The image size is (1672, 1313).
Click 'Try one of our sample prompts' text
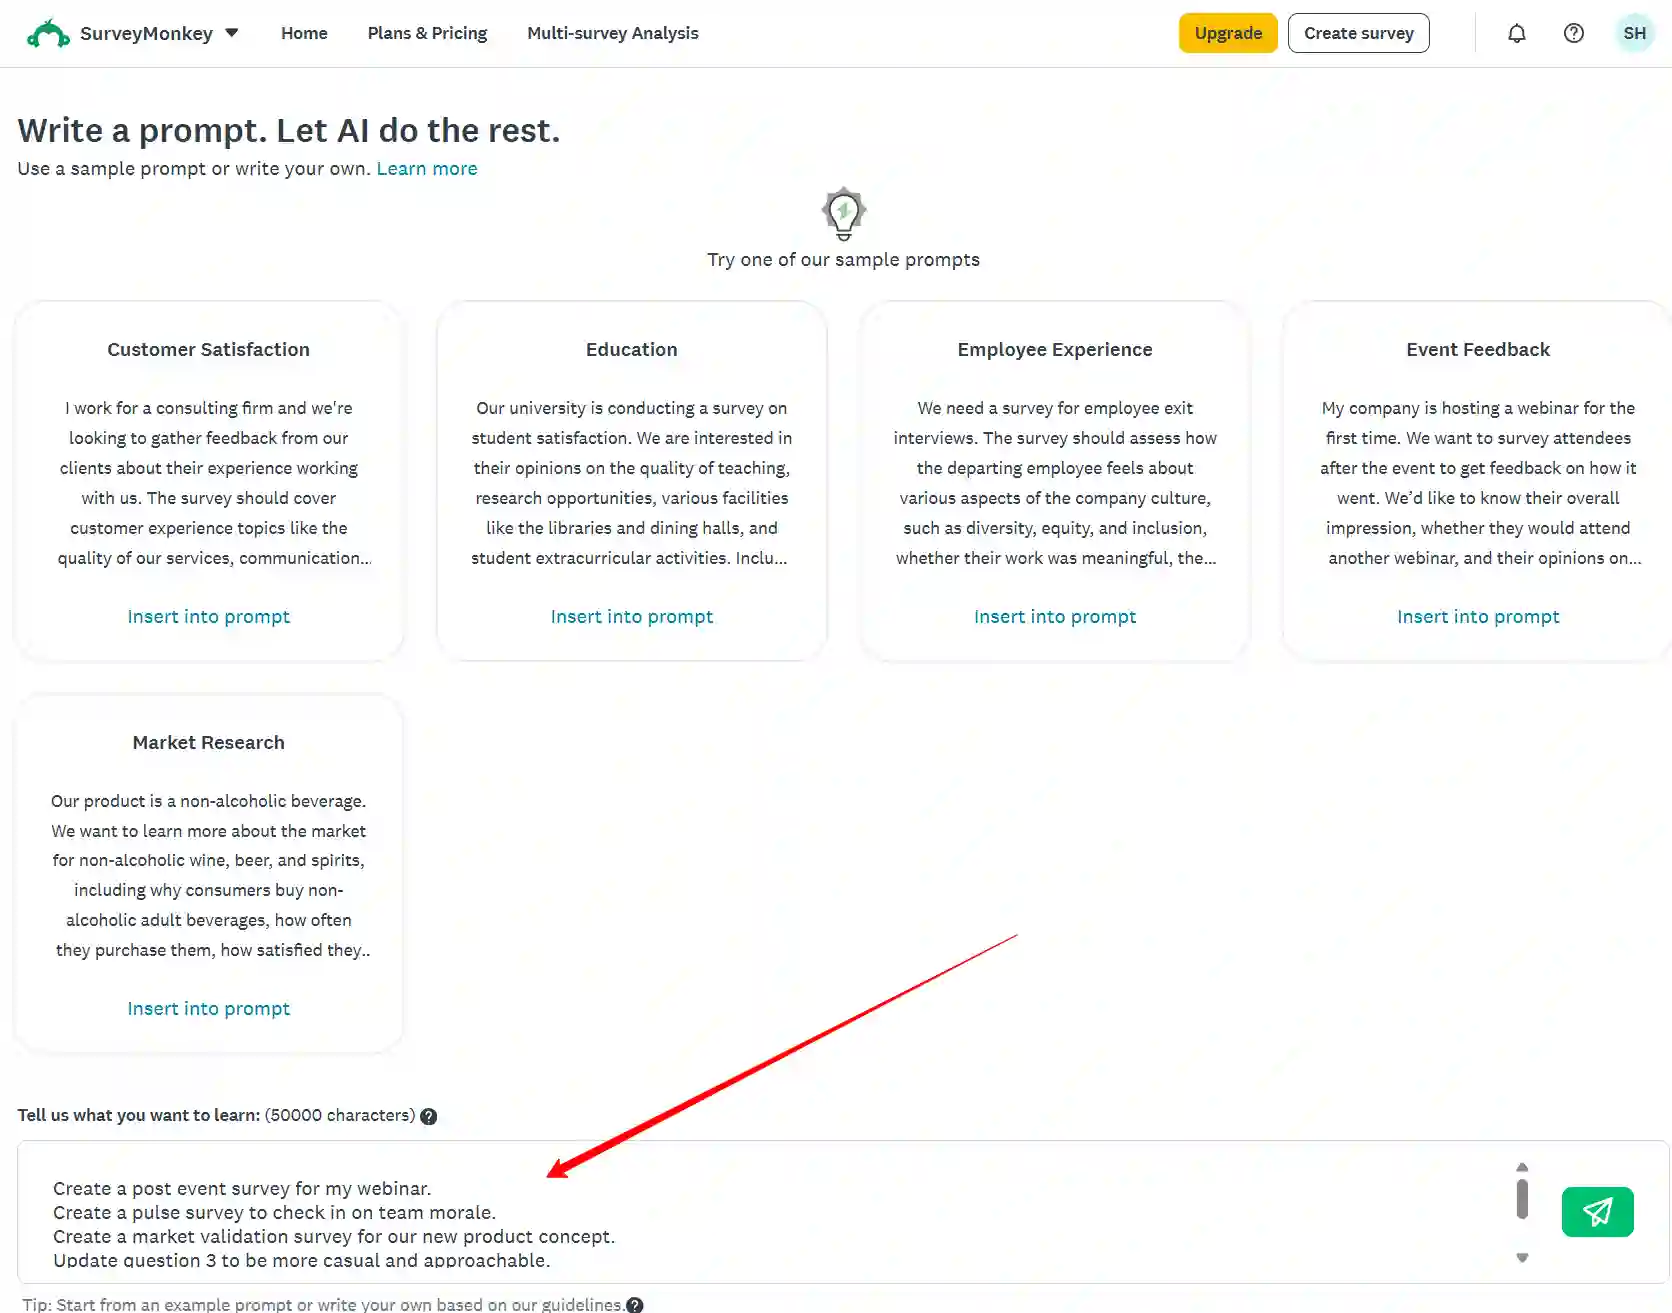tap(843, 260)
